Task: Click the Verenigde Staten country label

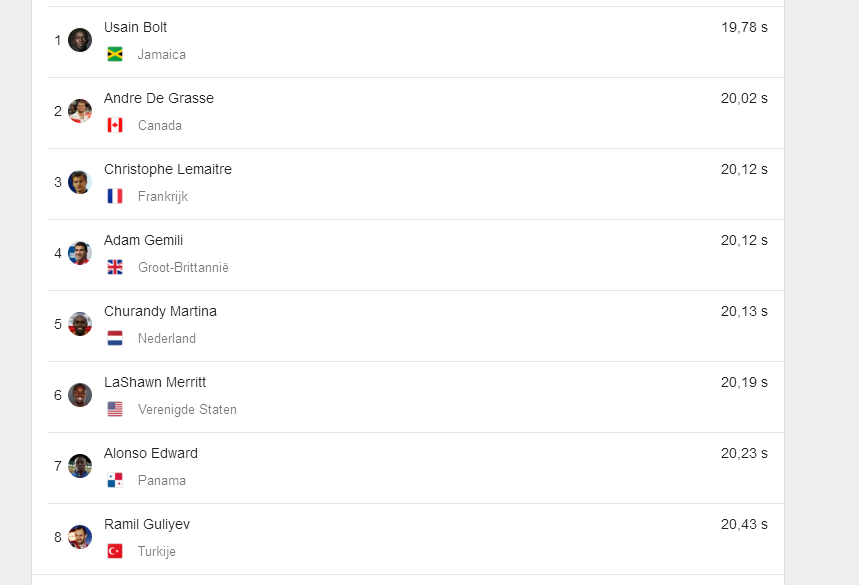Action: [187, 410]
